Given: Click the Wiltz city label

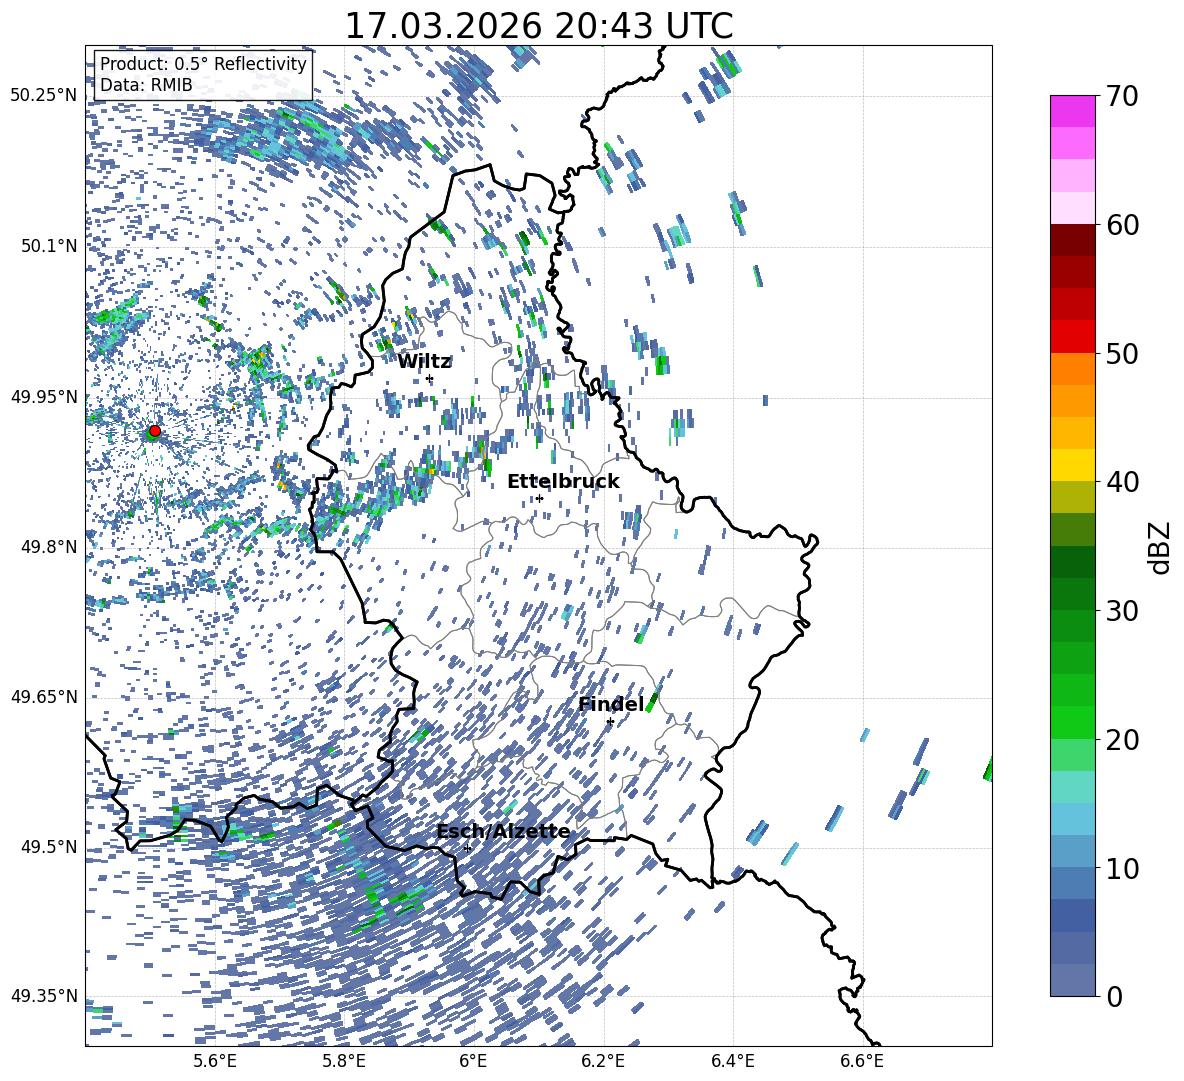Looking at the screenshot, I should 424,362.
